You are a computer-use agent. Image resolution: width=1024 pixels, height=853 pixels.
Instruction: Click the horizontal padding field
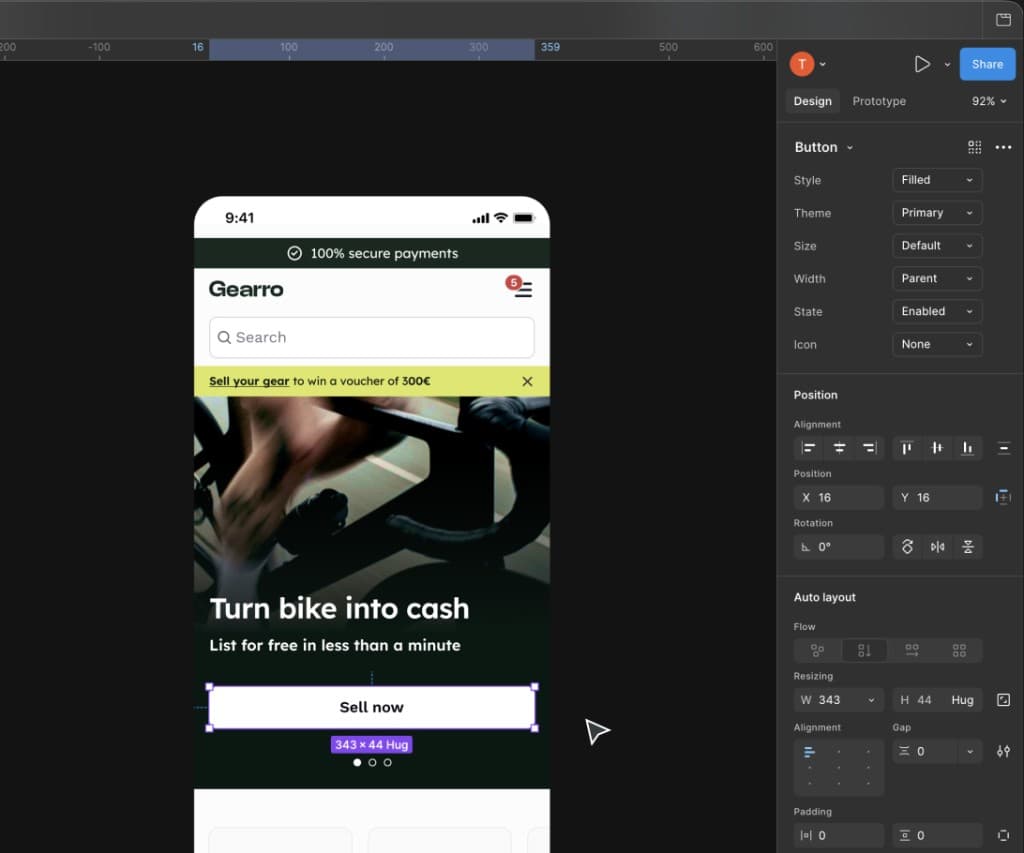click(x=839, y=835)
